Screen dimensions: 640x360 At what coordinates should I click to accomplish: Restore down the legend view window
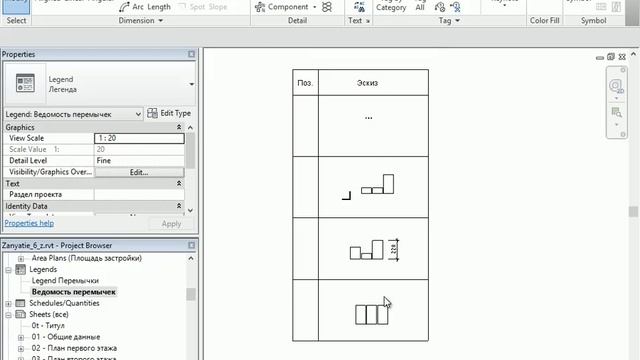611,57
